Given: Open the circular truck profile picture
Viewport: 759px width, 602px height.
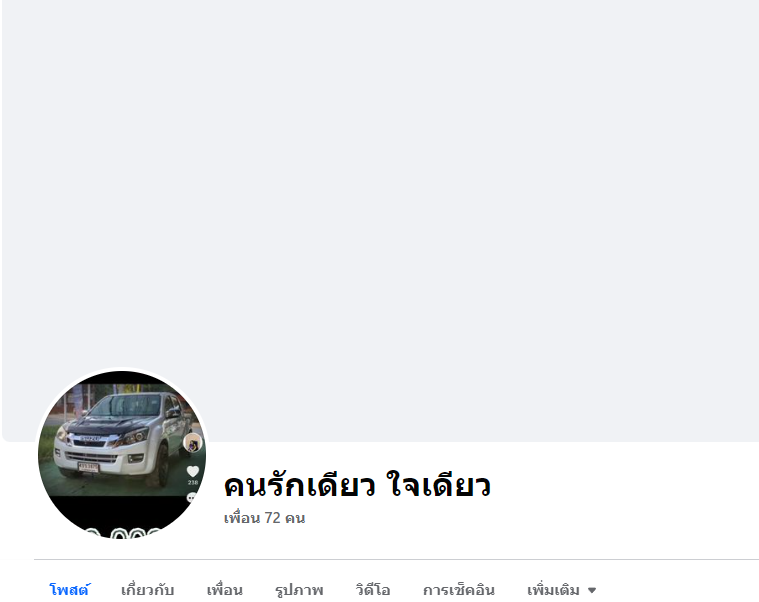Looking at the screenshot, I should (122, 454).
